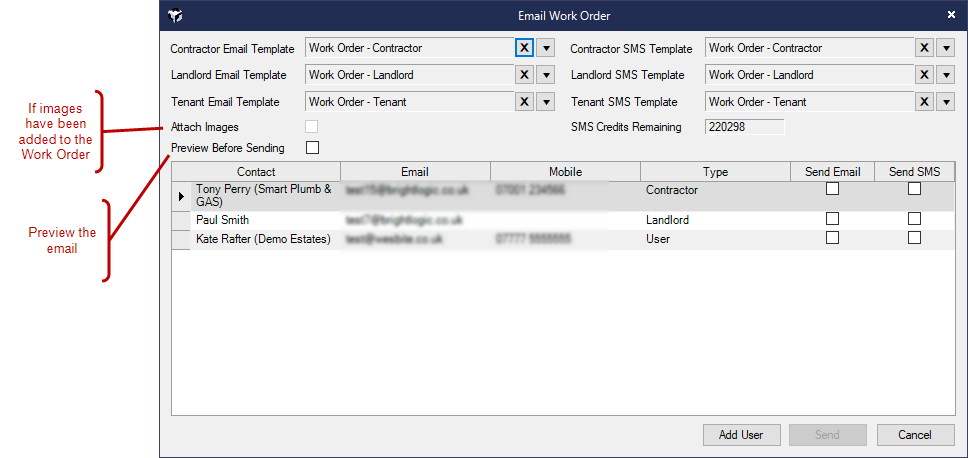Clear the Tenant Email Template selection
Screen dimensions: 968x458
[524, 102]
